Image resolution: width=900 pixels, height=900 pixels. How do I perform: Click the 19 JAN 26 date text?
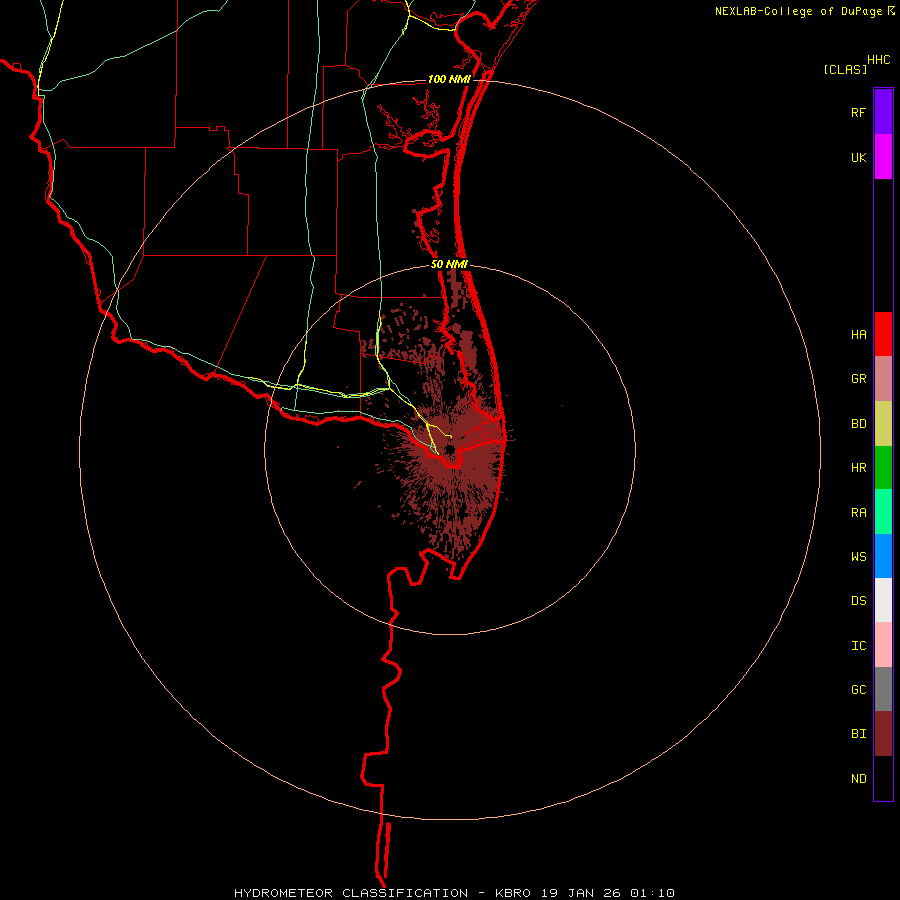tap(581, 893)
